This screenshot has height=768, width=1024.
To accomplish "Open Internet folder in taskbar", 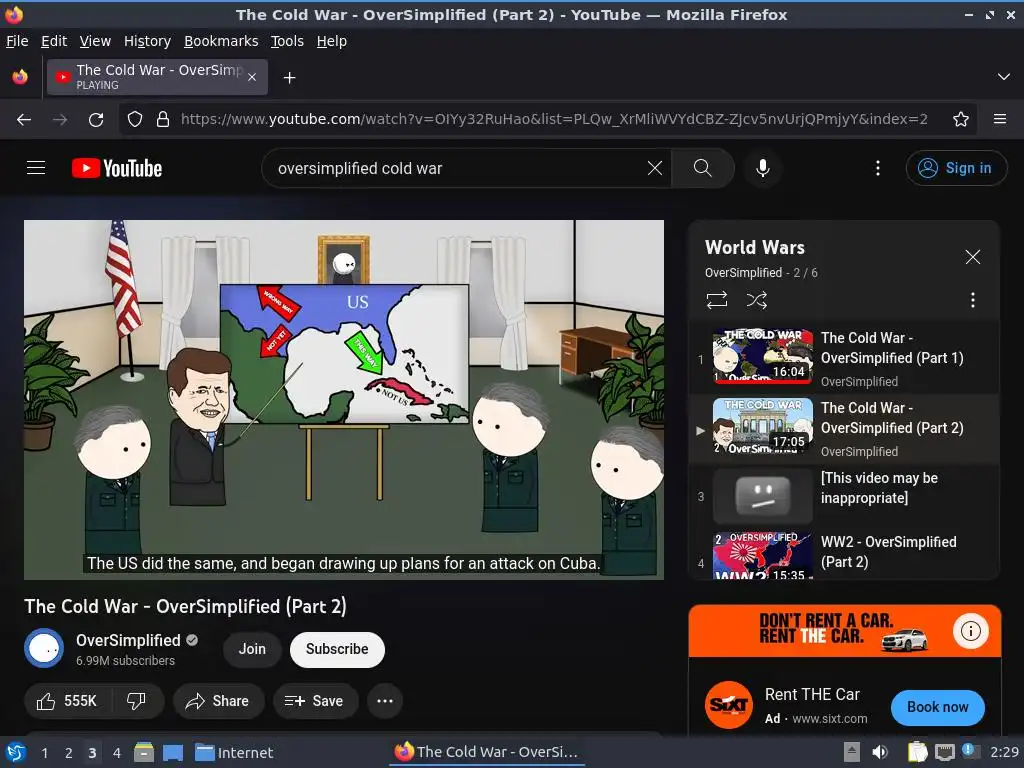I will point(234,752).
